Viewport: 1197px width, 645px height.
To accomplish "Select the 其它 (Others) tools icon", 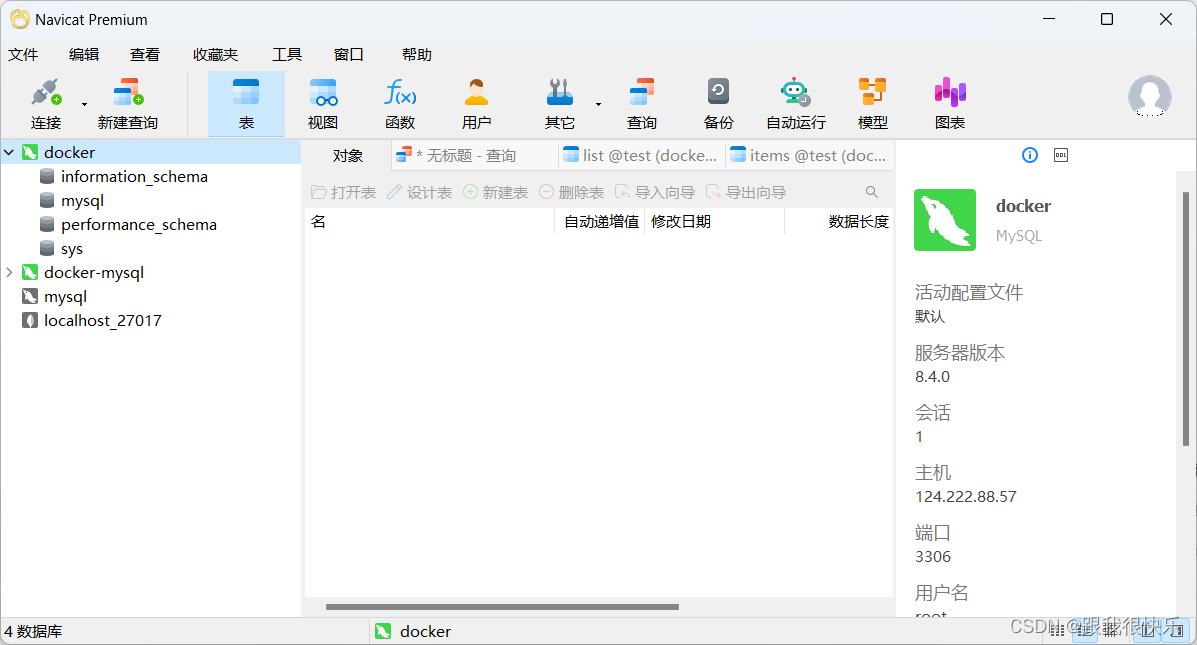I will click(x=560, y=93).
